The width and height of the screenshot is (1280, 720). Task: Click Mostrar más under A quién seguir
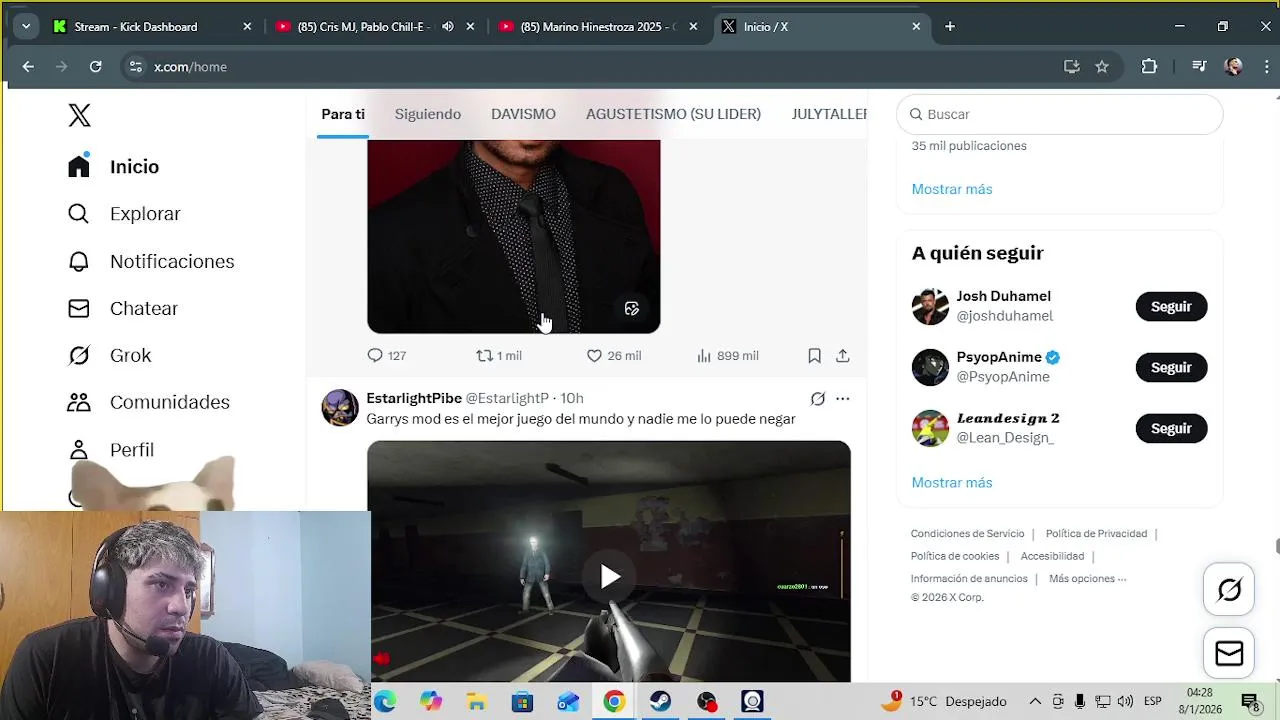[x=952, y=482]
